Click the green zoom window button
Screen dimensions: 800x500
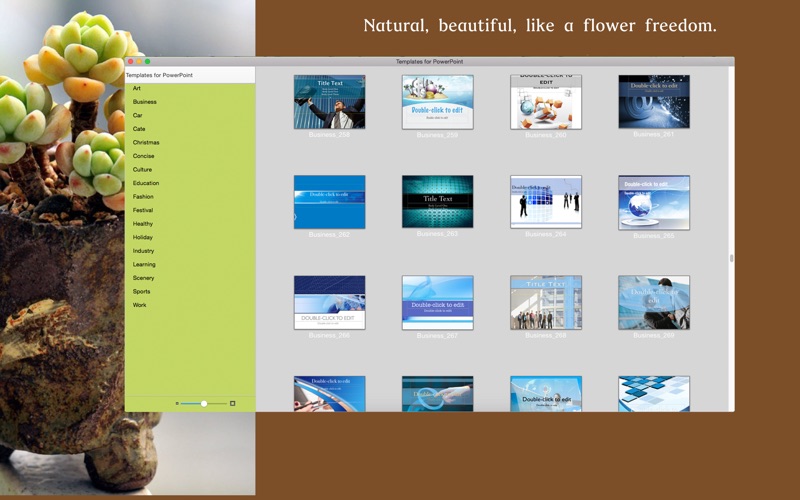(x=148, y=62)
